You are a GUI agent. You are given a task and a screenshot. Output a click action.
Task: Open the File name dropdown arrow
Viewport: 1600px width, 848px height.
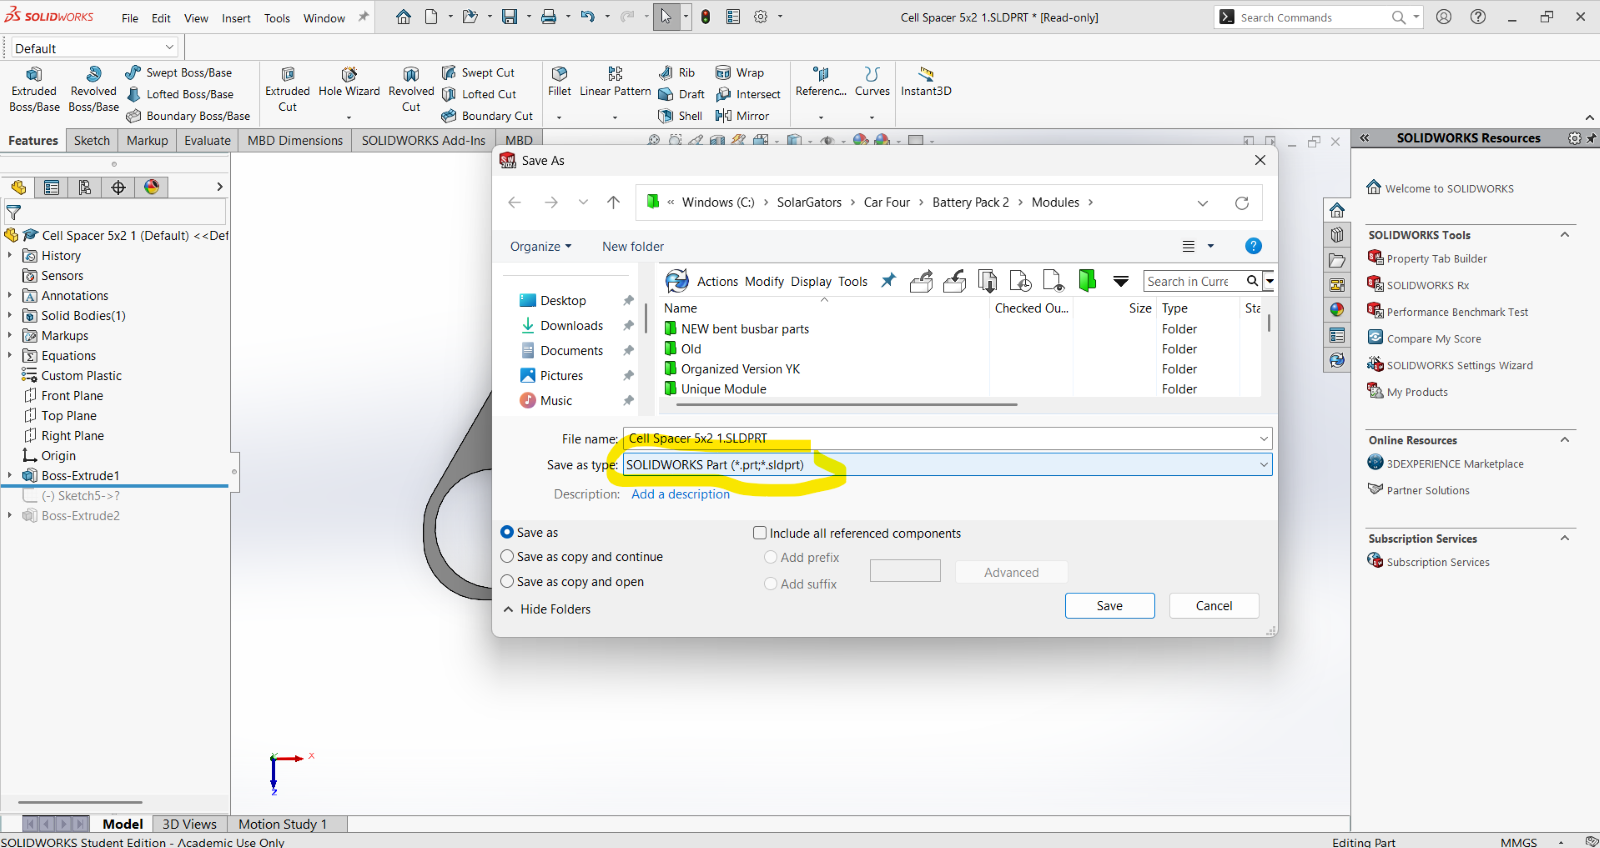(1264, 438)
